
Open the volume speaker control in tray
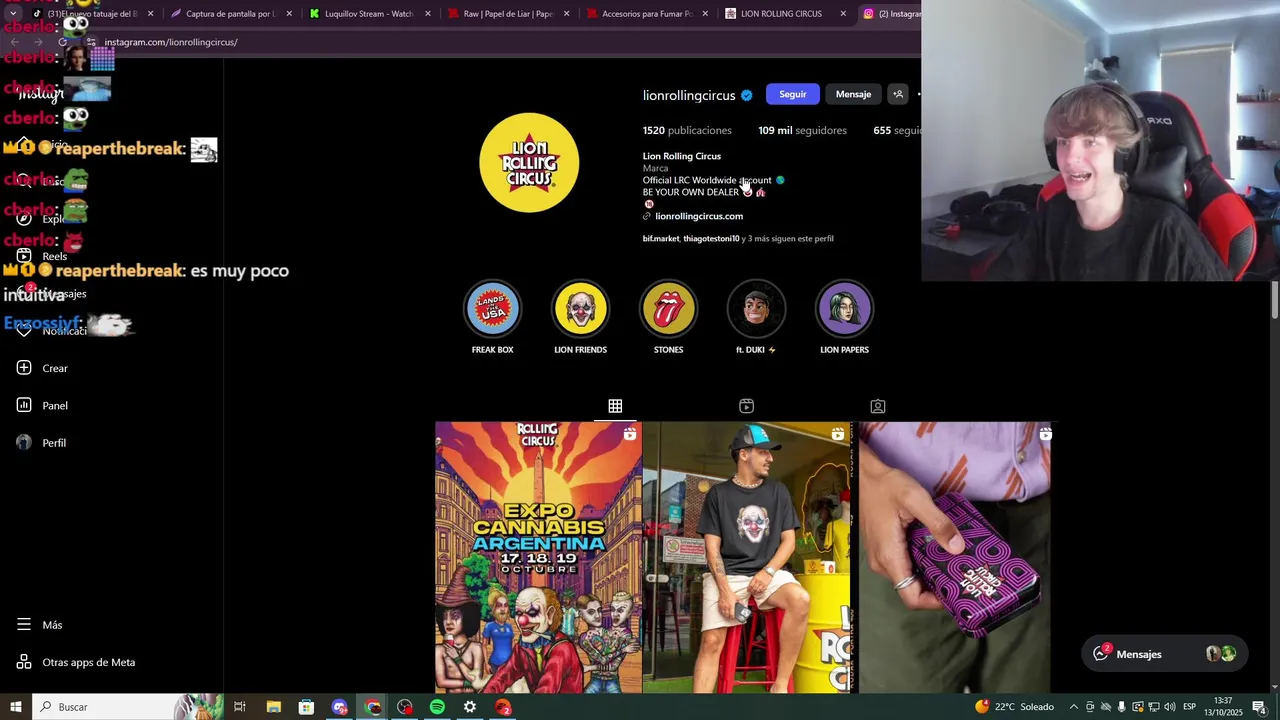(1169, 707)
